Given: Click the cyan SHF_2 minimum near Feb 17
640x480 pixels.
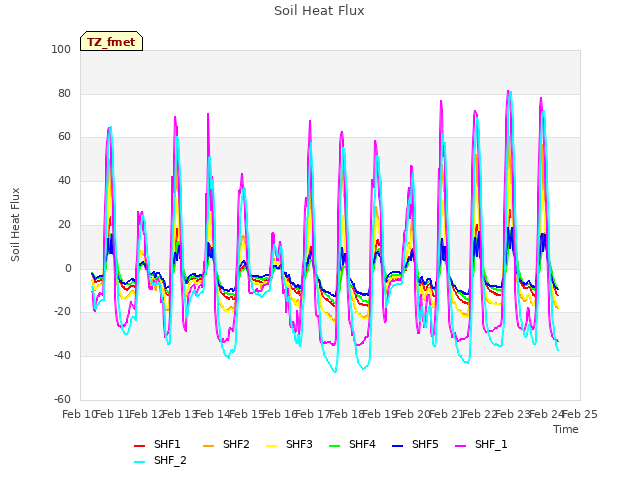Looking at the screenshot, I should (335, 371).
